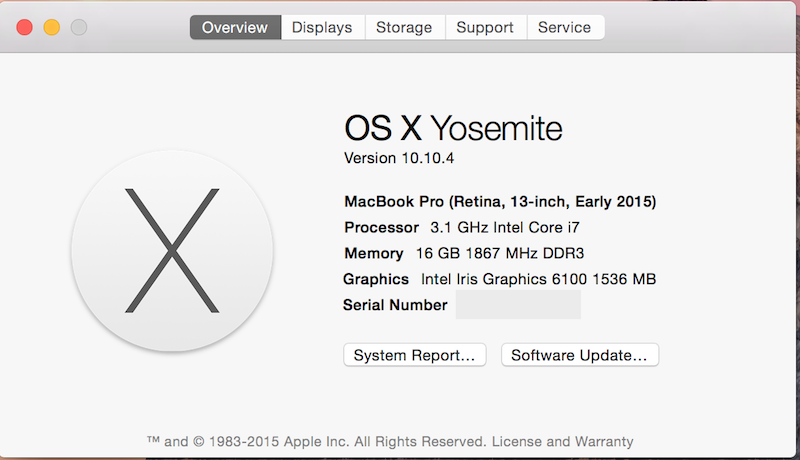800x460 pixels.
Task: Click Version 10.10.4 to reveal build number
Action: [x=399, y=158]
